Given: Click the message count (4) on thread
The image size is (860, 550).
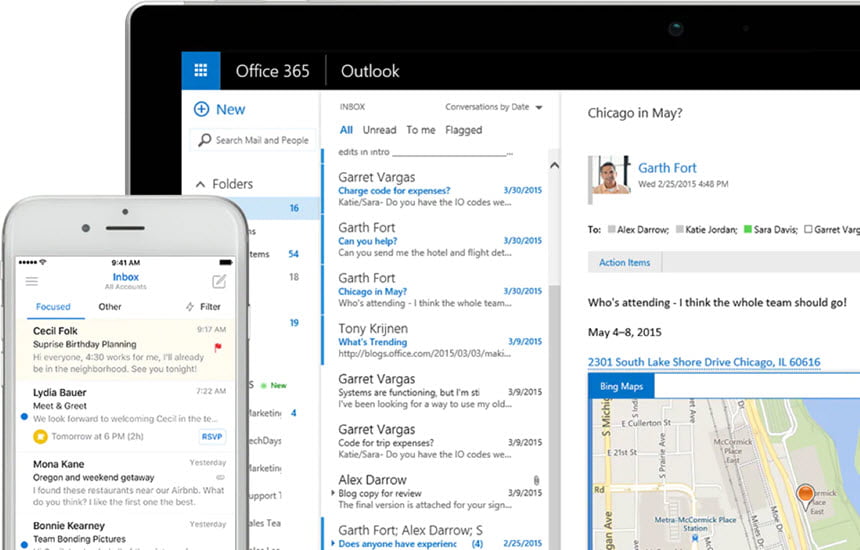Looking at the screenshot, I should 477,543.
